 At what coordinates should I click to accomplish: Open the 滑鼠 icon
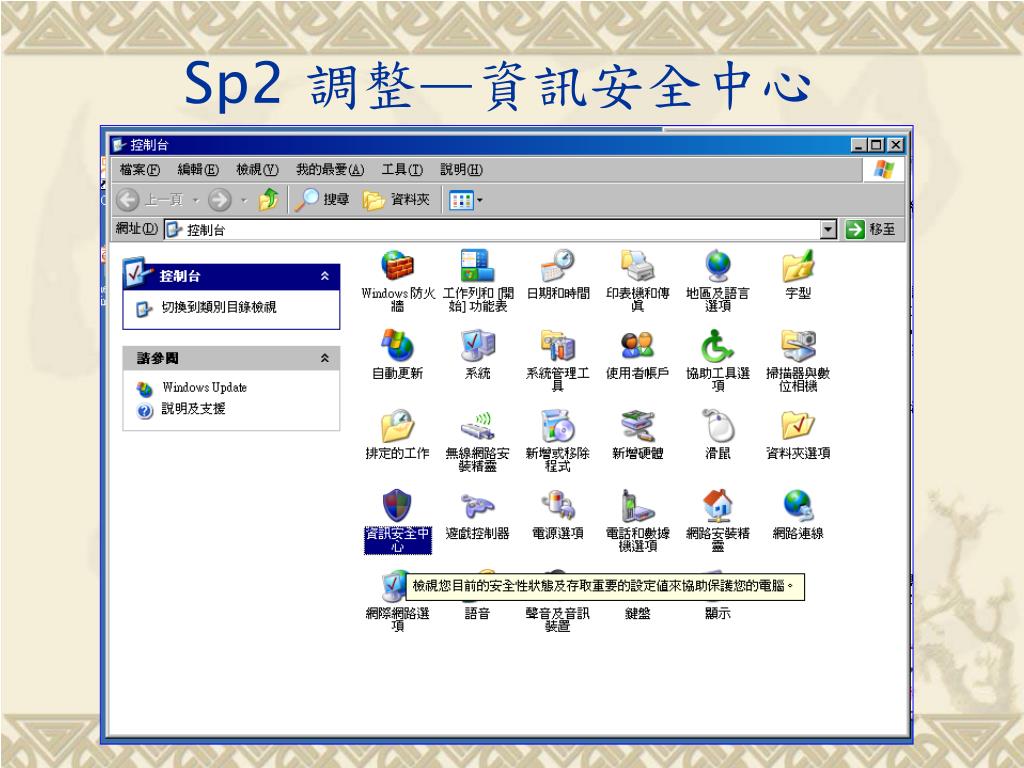[718, 426]
